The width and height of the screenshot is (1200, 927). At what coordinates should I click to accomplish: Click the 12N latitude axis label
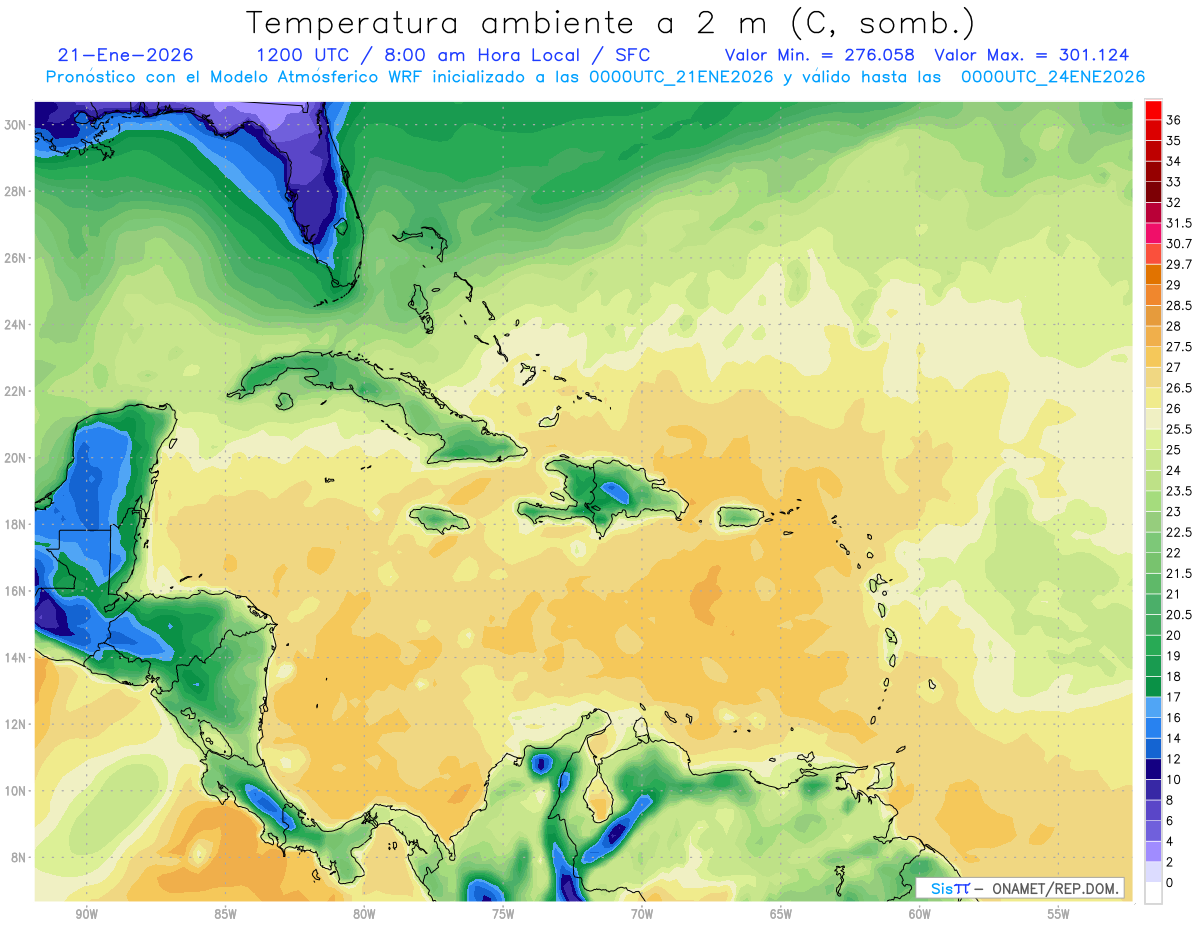point(15,724)
